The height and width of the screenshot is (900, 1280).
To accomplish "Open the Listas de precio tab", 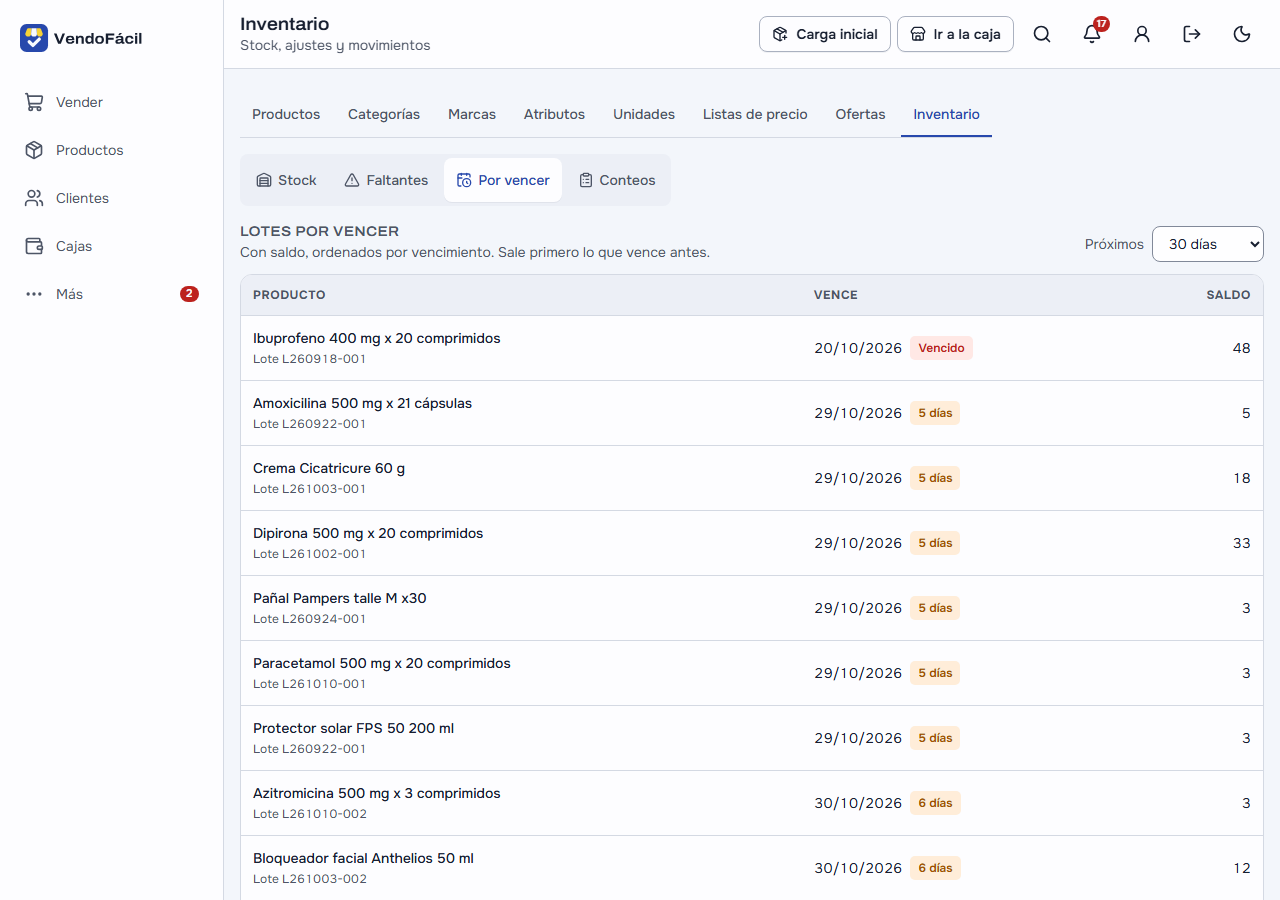I will point(755,114).
